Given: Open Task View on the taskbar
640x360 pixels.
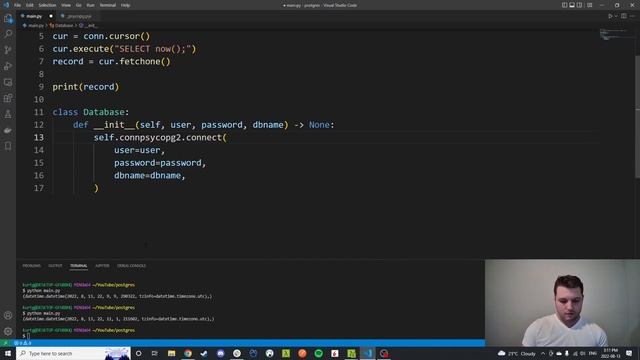Looking at the screenshot, I should (x=155, y=353).
